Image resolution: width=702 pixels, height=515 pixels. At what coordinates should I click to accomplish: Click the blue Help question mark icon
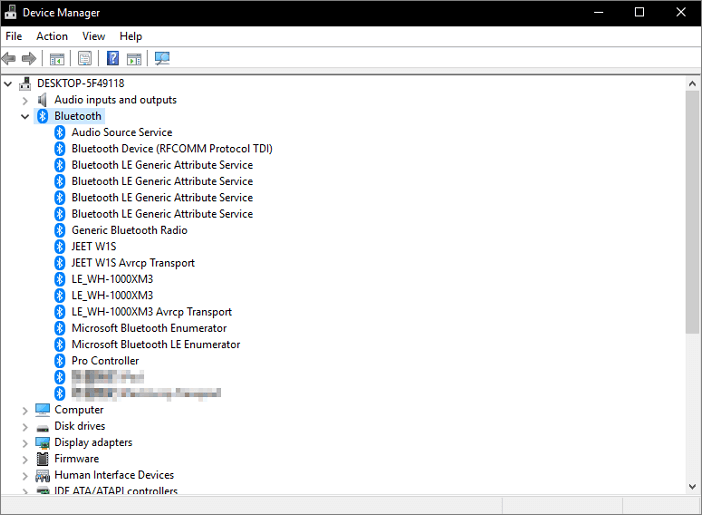pyautogui.click(x=113, y=58)
